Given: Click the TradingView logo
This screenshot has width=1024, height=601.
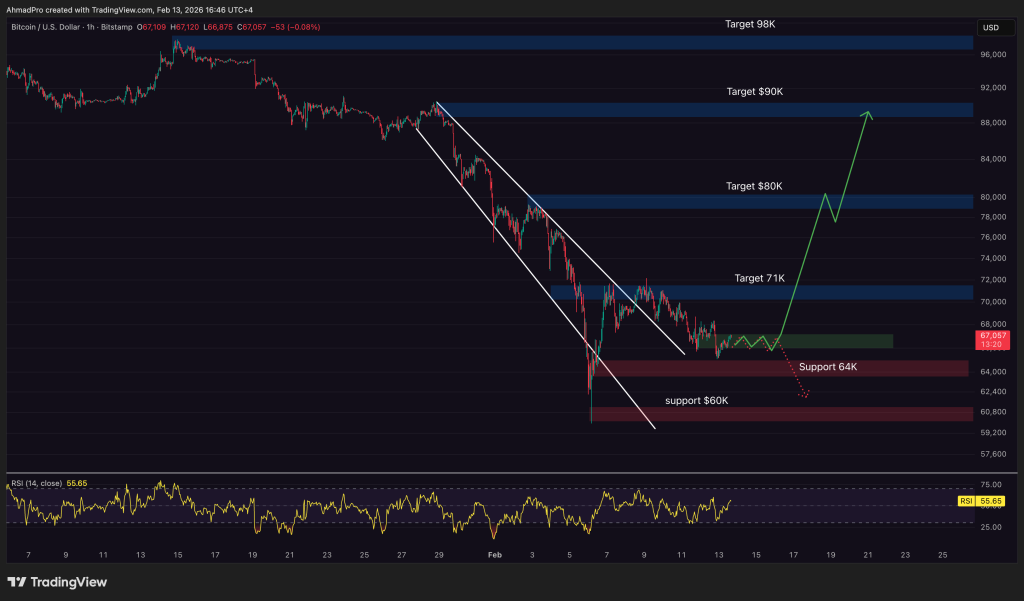Looking at the screenshot, I should 57,582.
